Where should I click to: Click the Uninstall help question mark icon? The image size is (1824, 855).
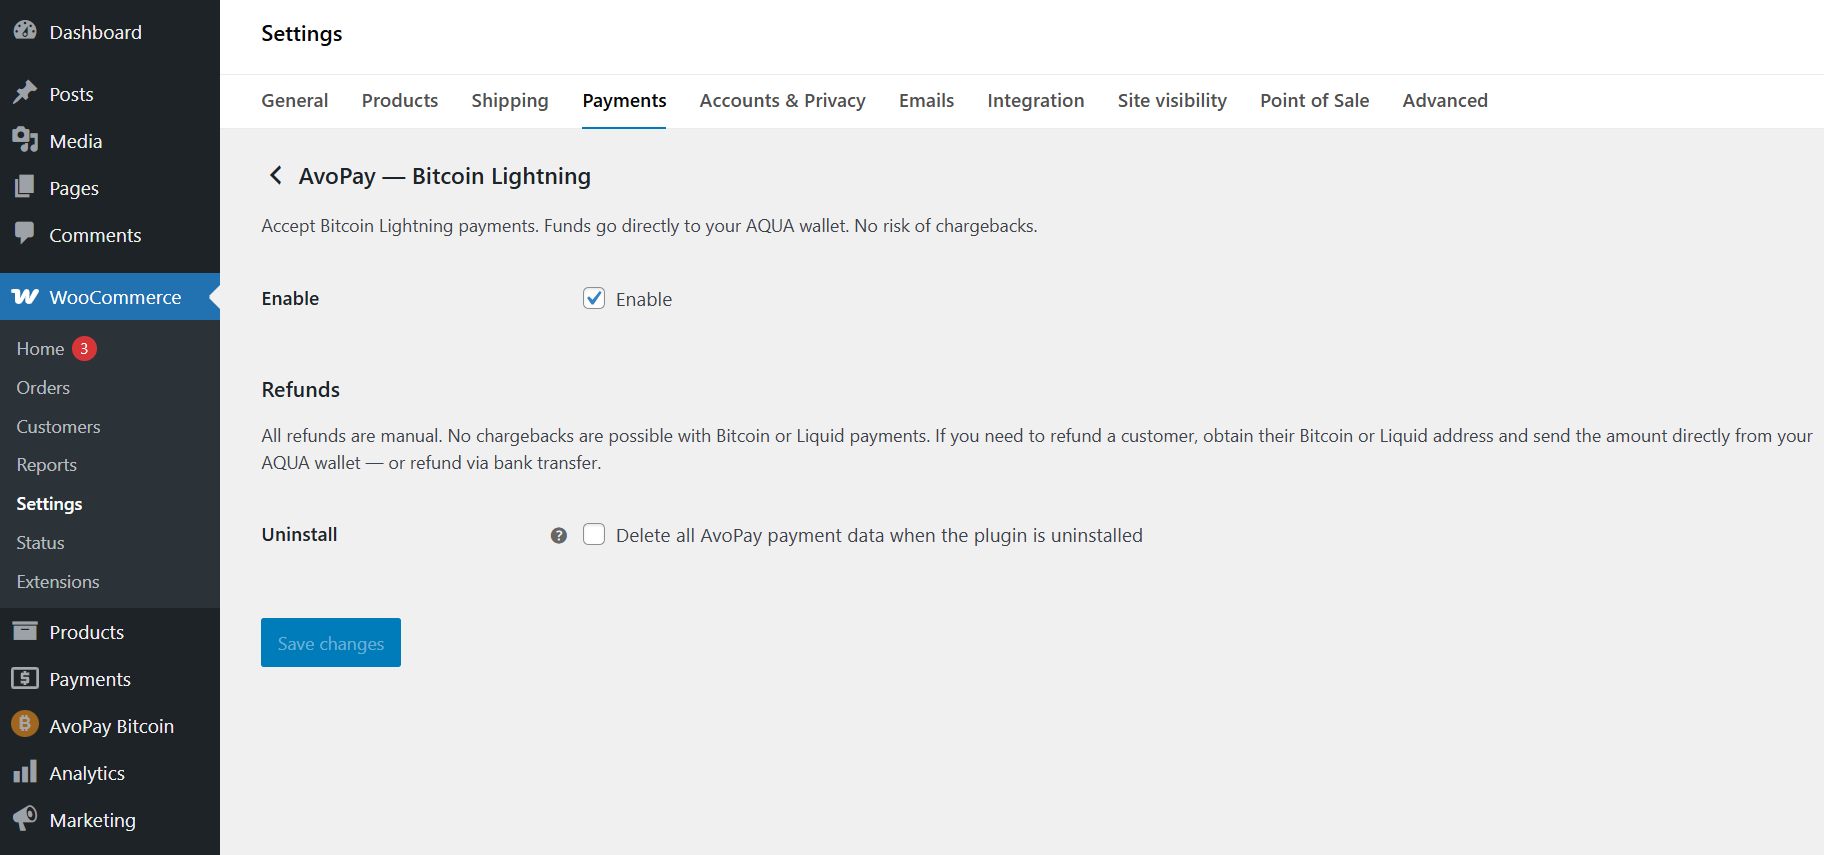pos(559,536)
